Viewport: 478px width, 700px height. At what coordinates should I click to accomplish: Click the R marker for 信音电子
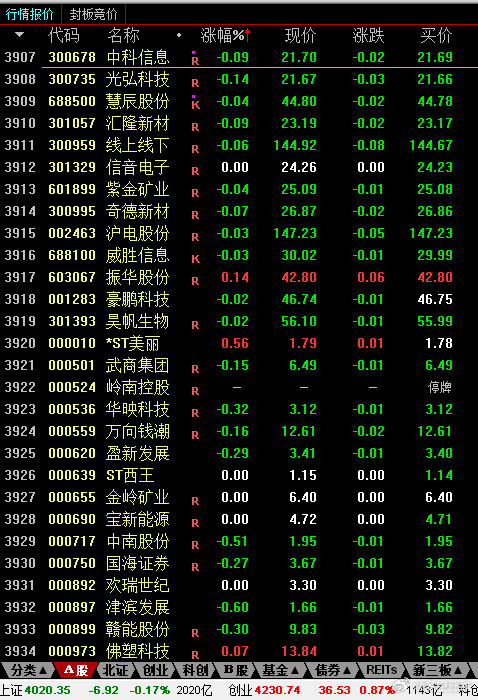(x=195, y=171)
